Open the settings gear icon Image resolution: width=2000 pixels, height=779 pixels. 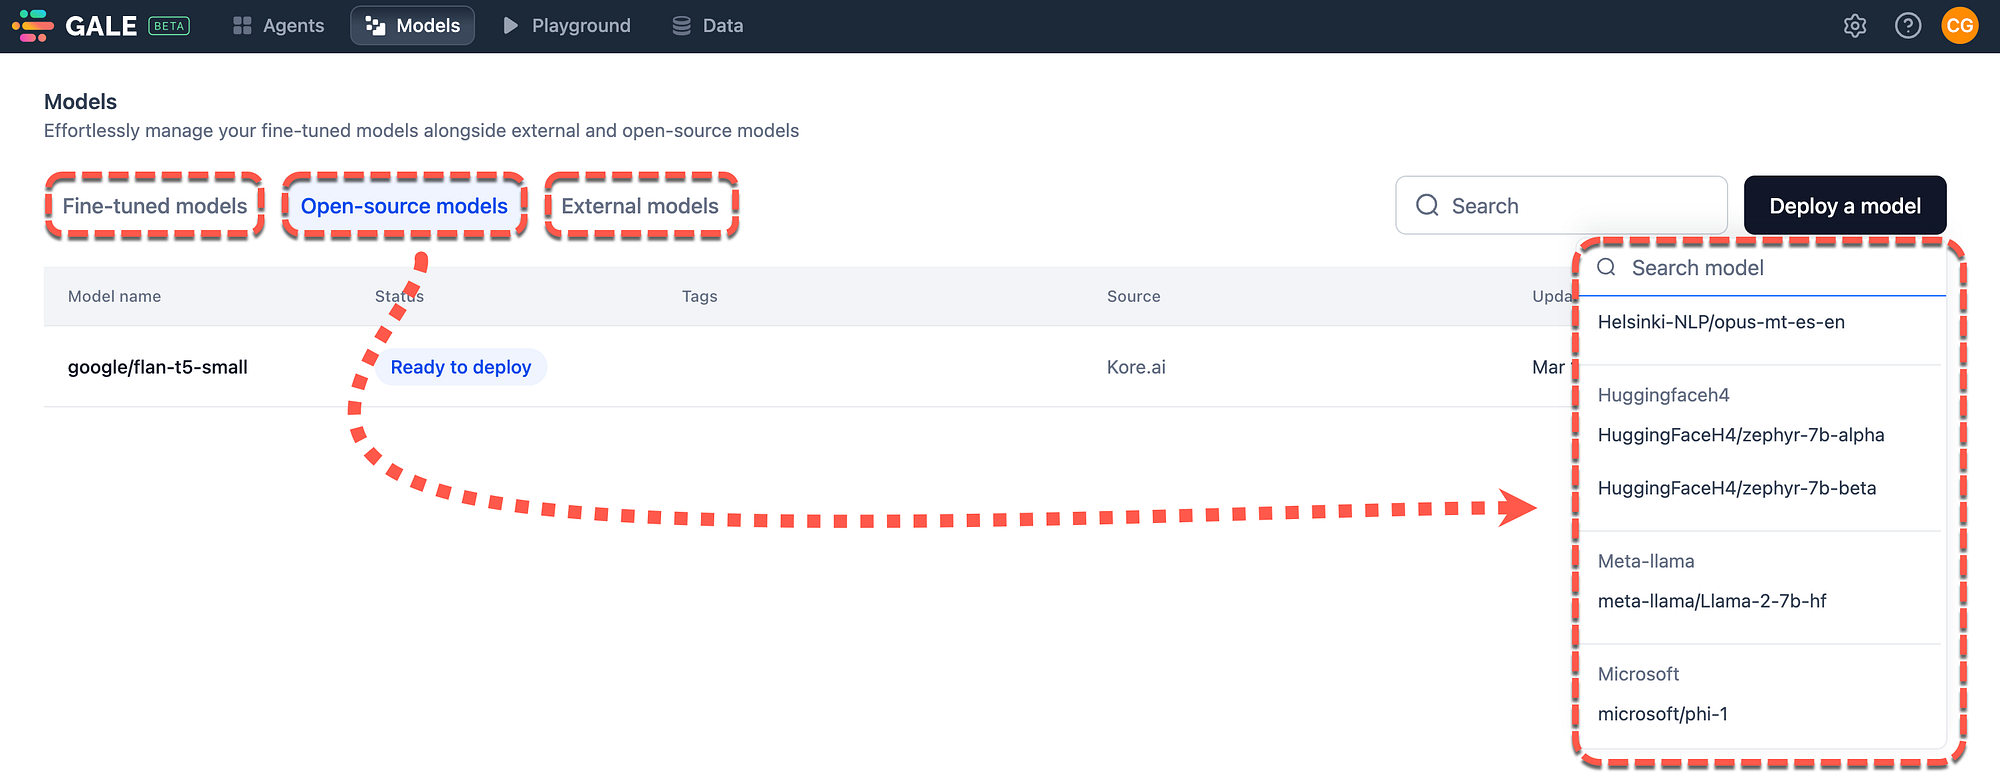1855,26
